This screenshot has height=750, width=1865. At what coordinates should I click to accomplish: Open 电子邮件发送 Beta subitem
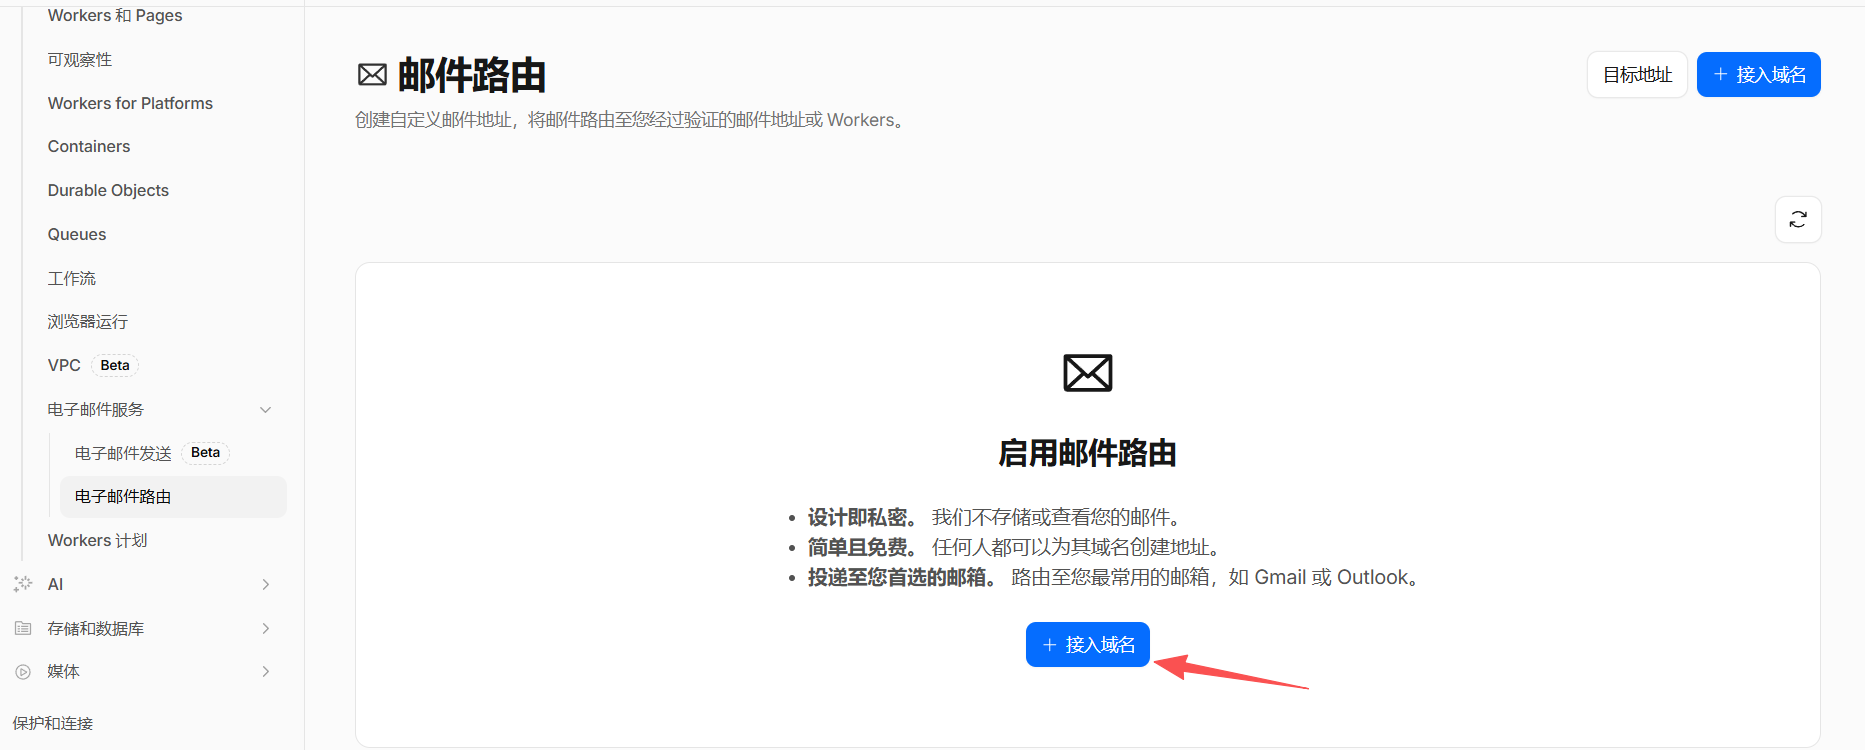152,453
